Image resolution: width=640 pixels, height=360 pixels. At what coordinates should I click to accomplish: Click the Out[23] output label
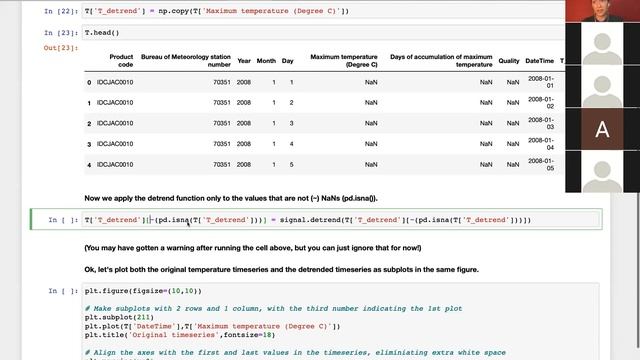click(60, 48)
